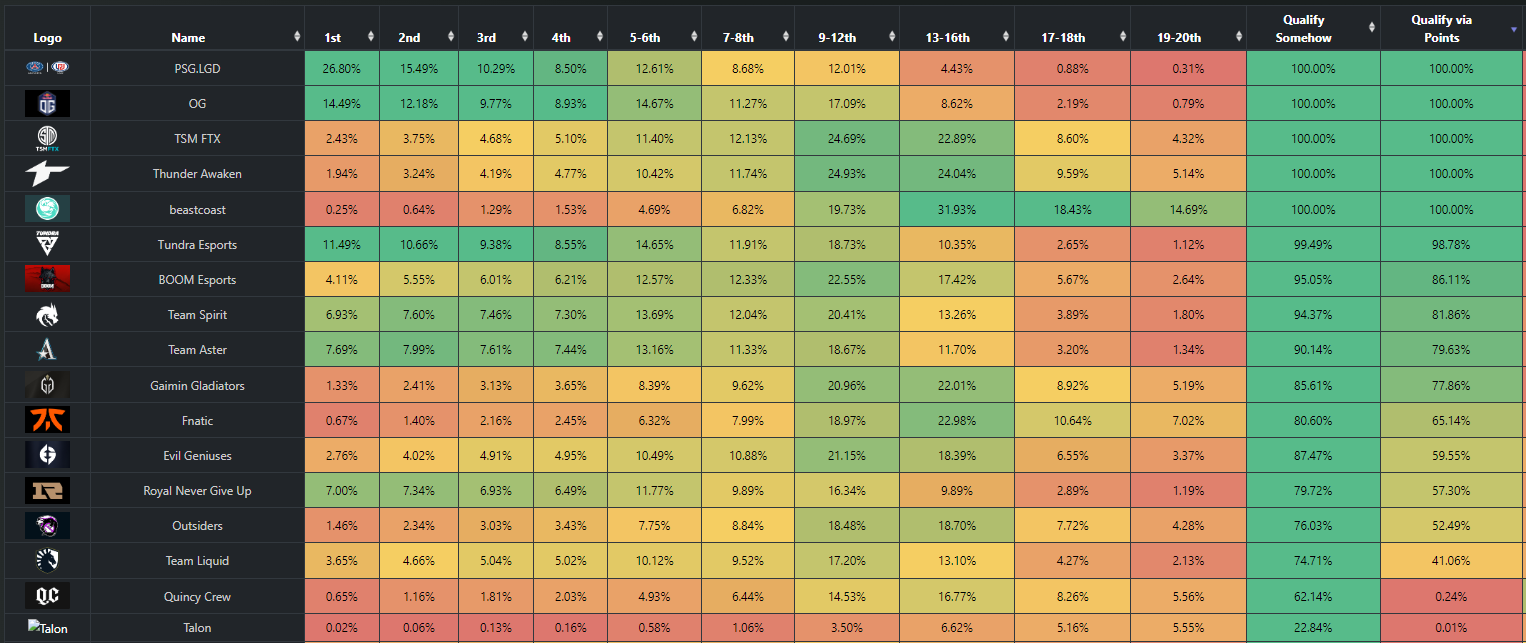Click the TSM FTX logo icon

coord(47,138)
